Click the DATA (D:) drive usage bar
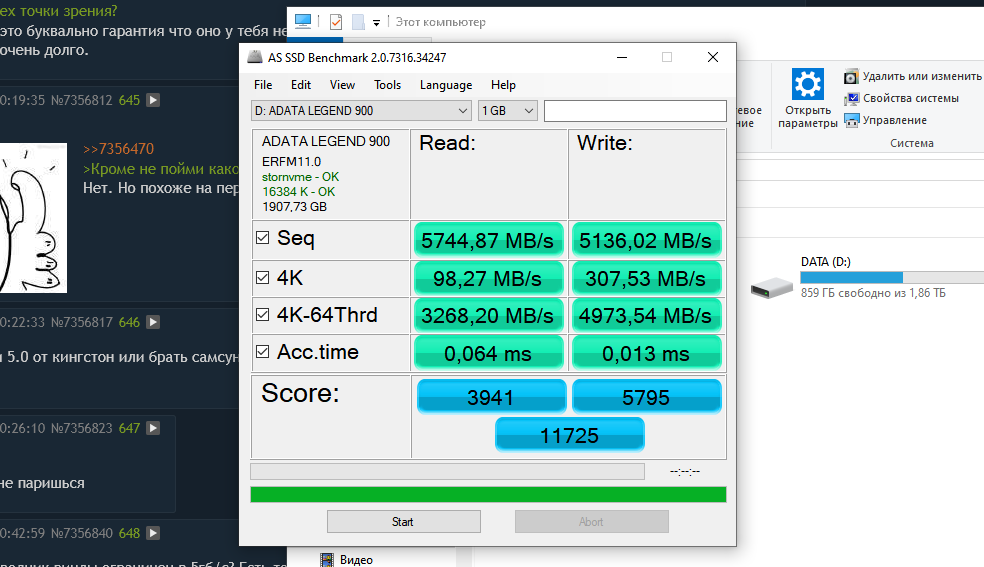 [892, 277]
